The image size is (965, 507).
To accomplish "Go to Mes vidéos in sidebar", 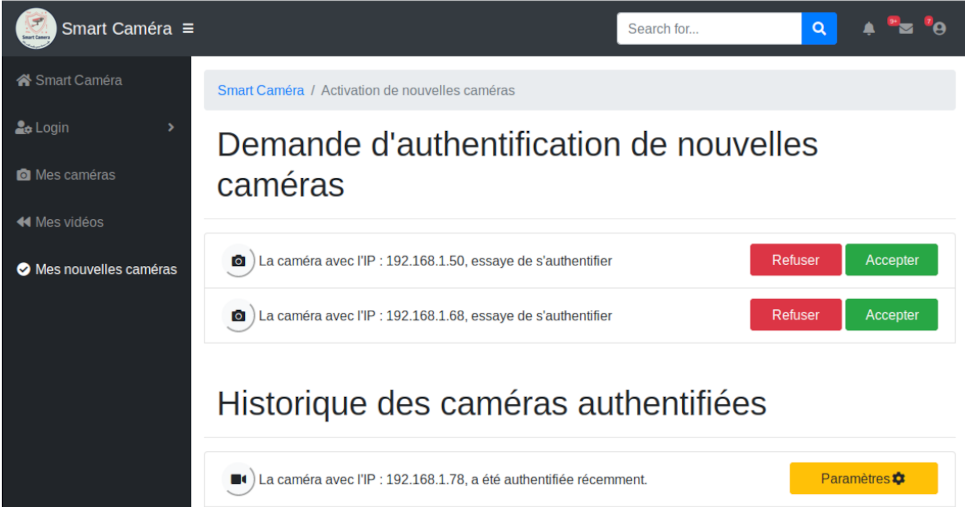I will [x=69, y=222].
